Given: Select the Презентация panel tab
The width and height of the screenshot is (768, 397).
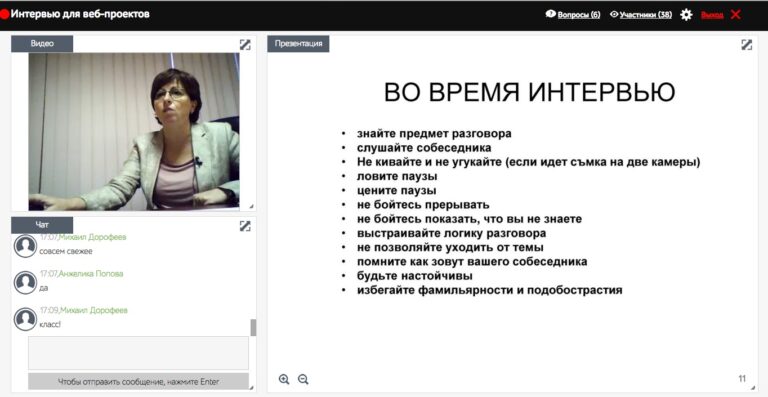Looking at the screenshot, I should (298, 44).
